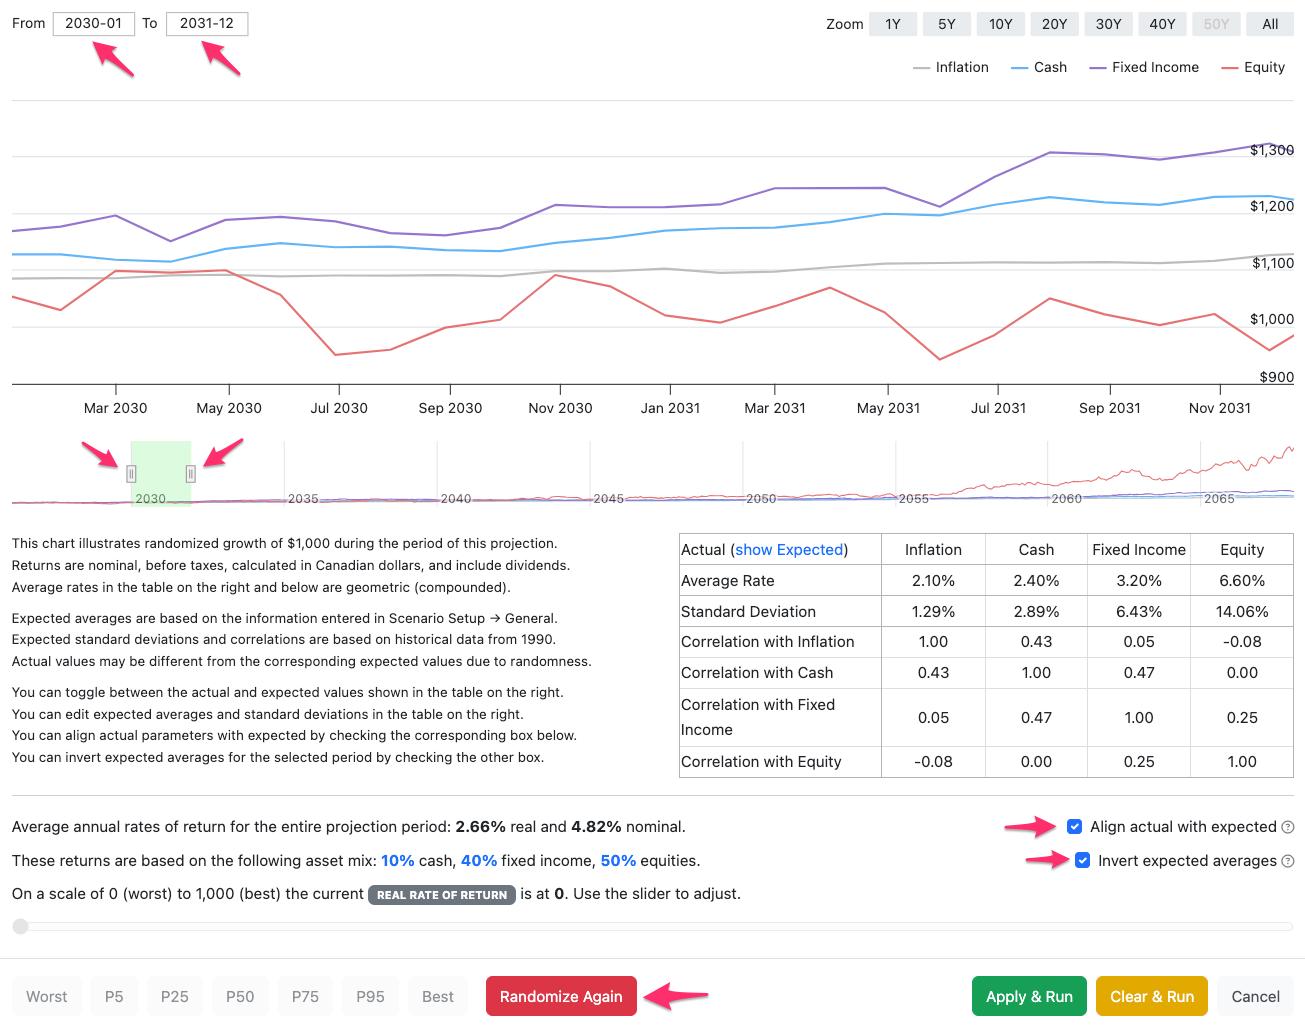This screenshot has height=1029, width=1305.
Task: Click the left range handle in navigator chart
Action: click(131, 474)
